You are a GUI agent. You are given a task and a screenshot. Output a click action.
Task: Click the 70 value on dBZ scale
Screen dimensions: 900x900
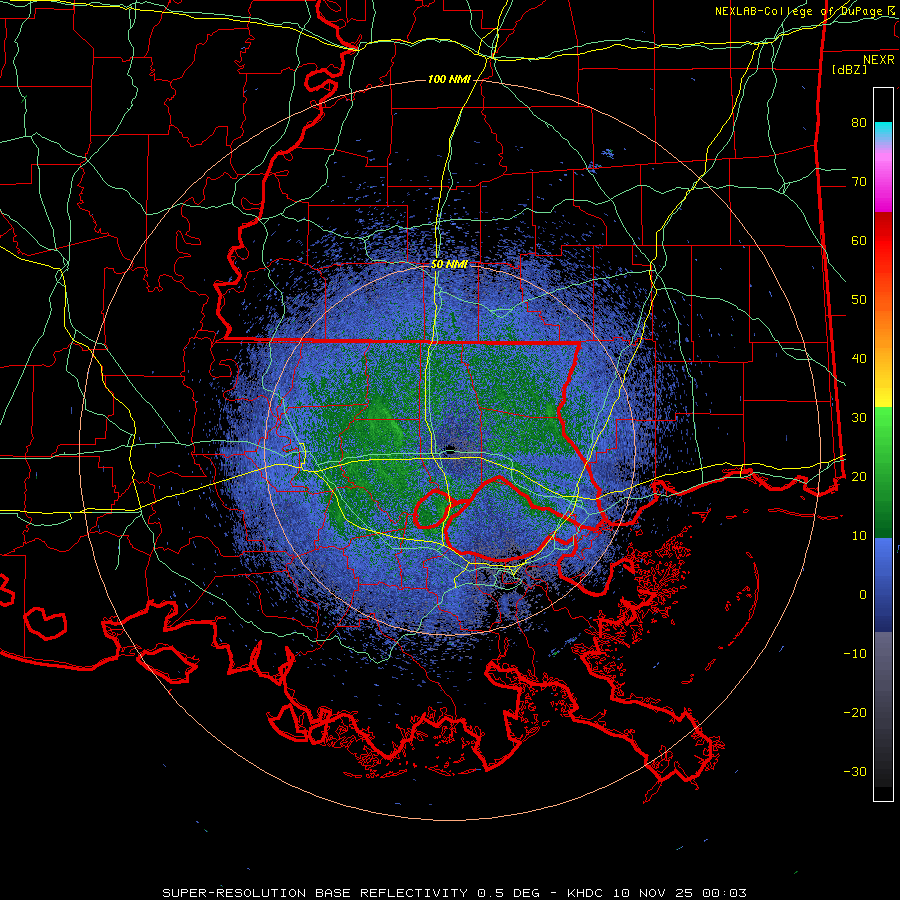pos(859,181)
